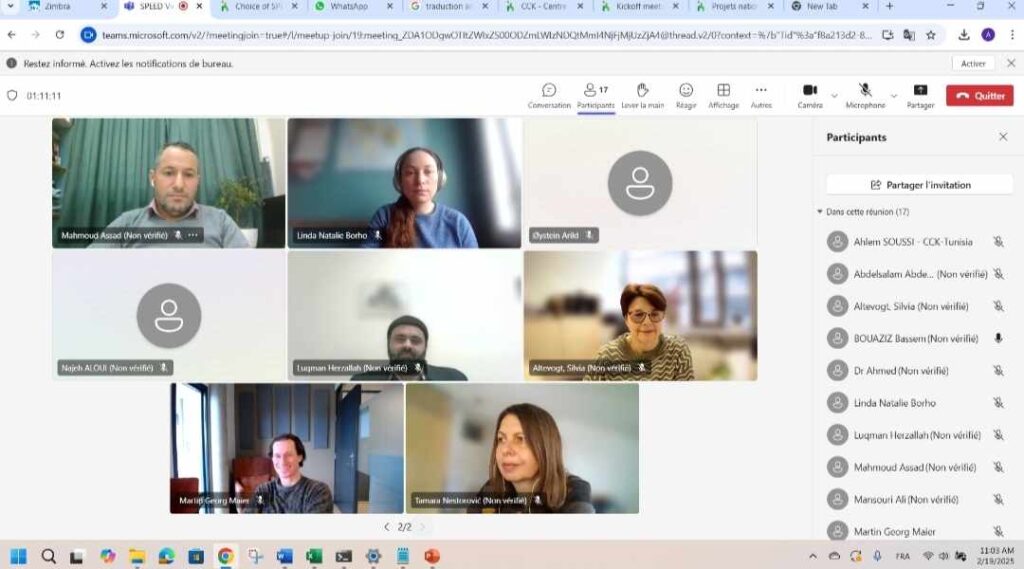Expand the Caméra options dropdown arrow

pos(835,96)
